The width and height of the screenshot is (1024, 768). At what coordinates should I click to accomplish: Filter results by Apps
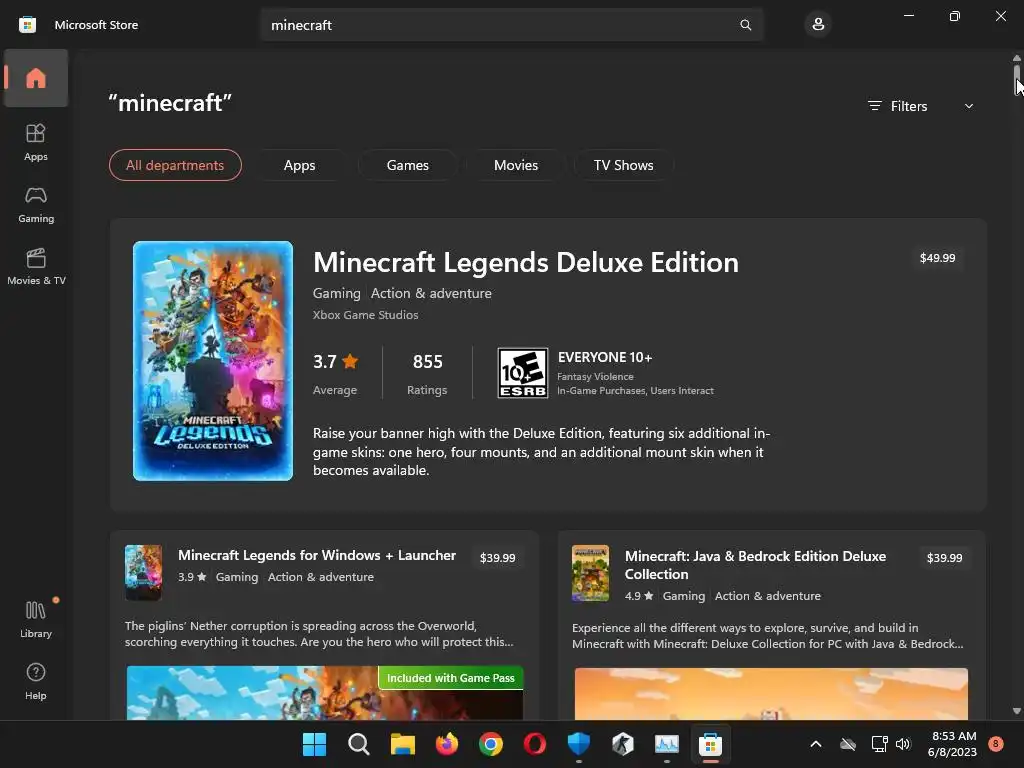tap(299, 165)
